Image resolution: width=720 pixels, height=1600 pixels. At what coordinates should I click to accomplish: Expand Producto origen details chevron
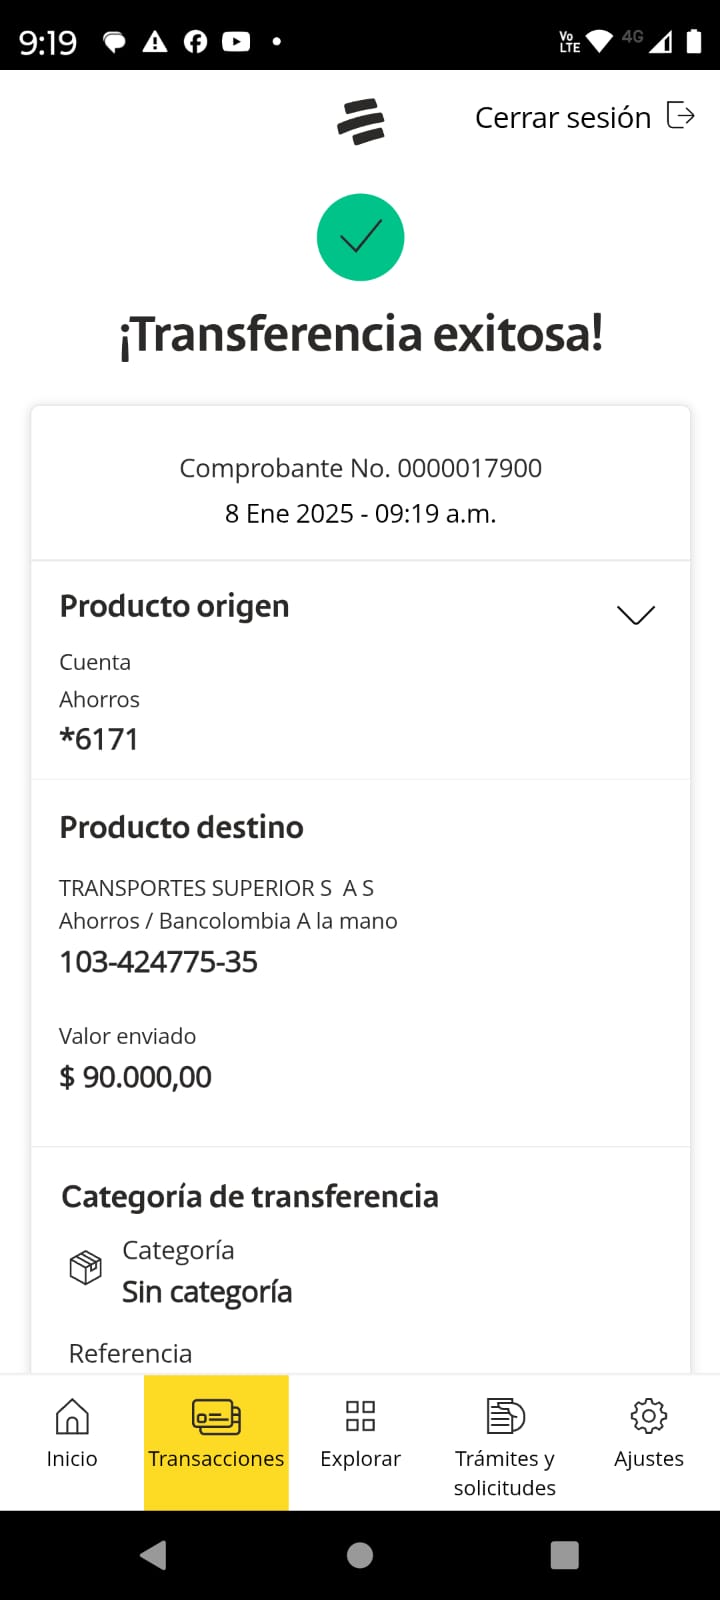click(x=636, y=614)
